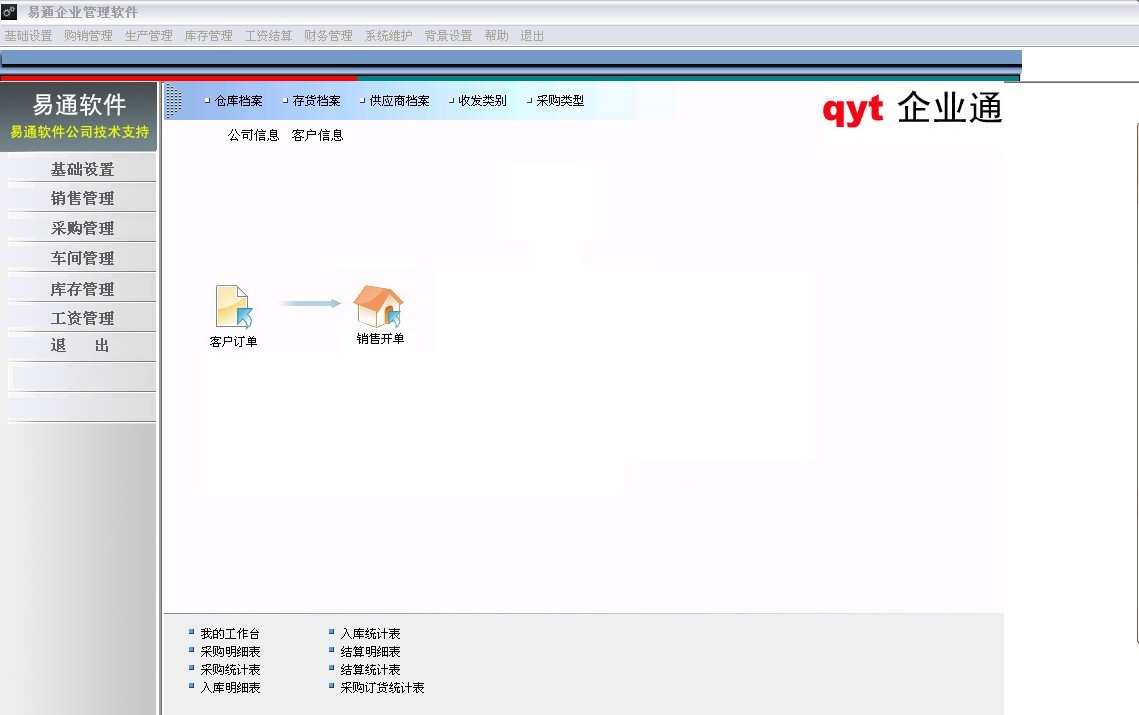Select 采购管理 in the left sidebar
Screen dimensions: 1139x715
pyautogui.click(x=82, y=228)
